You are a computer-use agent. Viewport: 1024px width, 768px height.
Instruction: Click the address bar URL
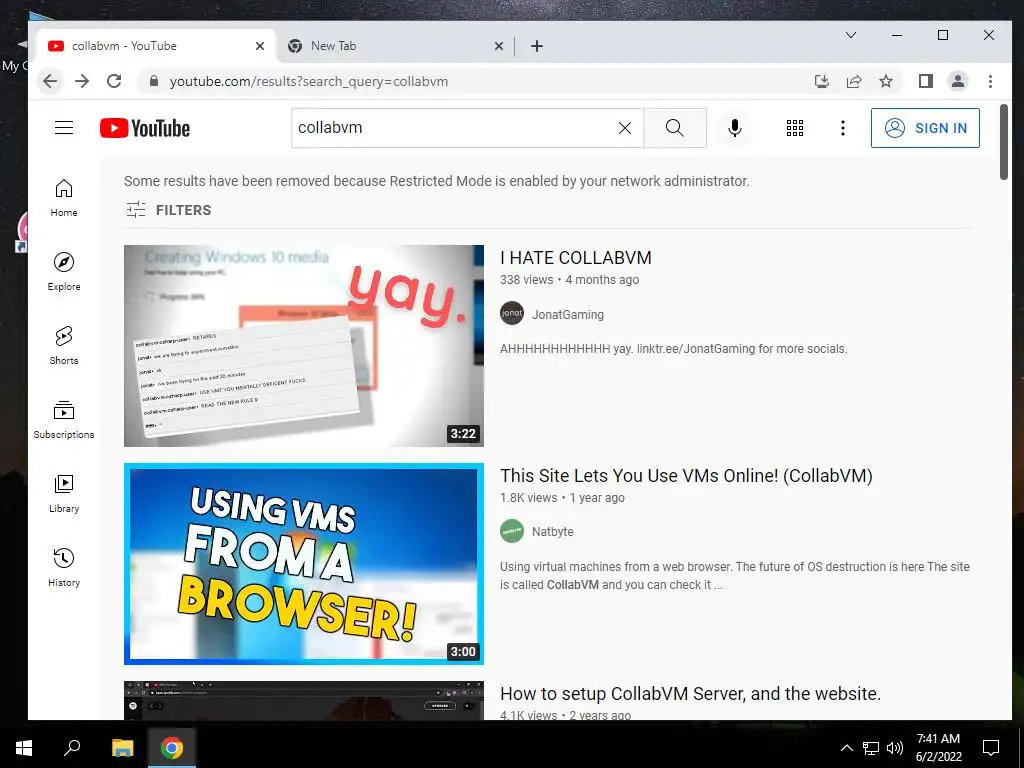(309, 82)
